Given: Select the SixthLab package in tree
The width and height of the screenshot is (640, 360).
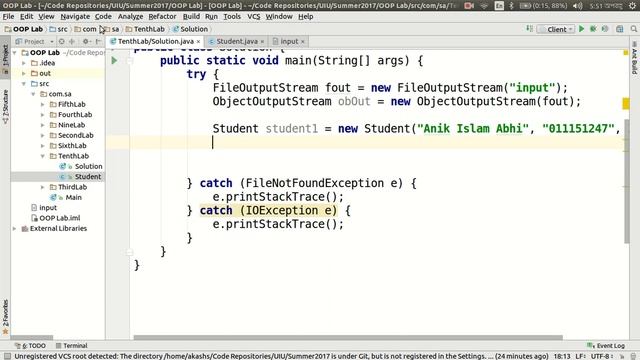Looking at the screenshot, I should [x=72, y=146].
